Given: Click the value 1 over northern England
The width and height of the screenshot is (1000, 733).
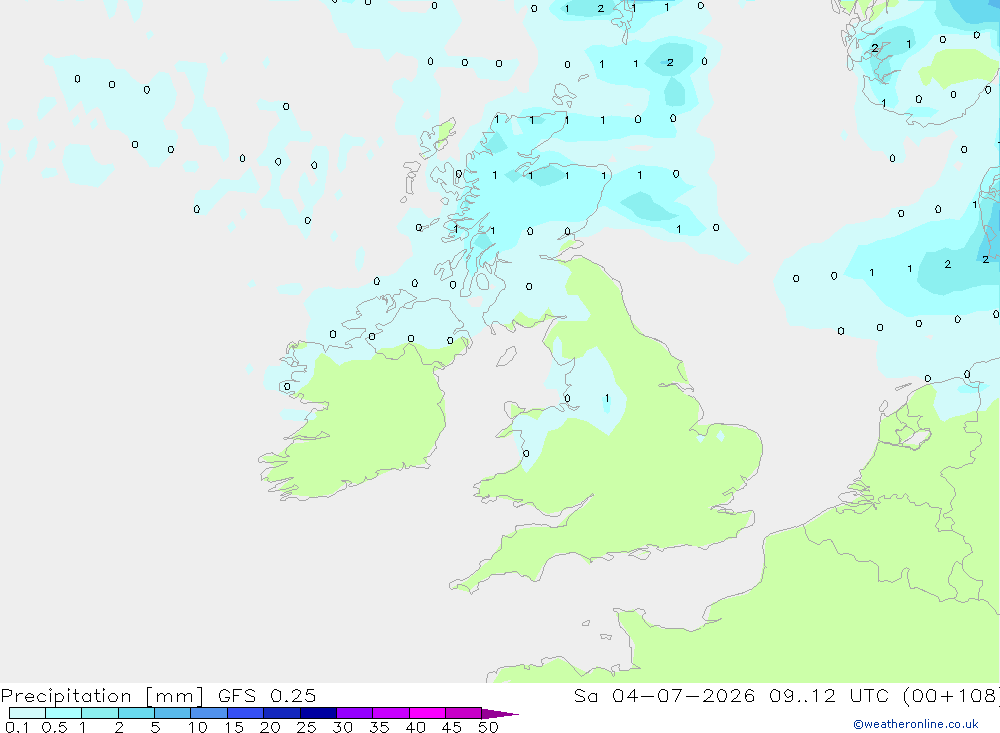Looking at the screenshot, I should (x=607, y=398).
